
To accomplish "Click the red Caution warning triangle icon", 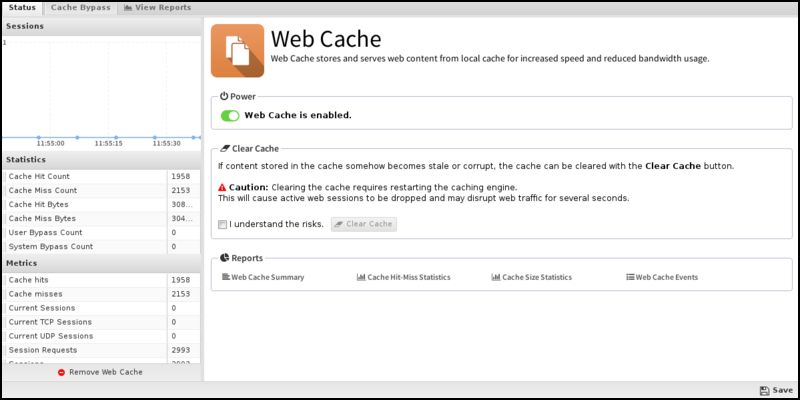I will click(222, 187).
